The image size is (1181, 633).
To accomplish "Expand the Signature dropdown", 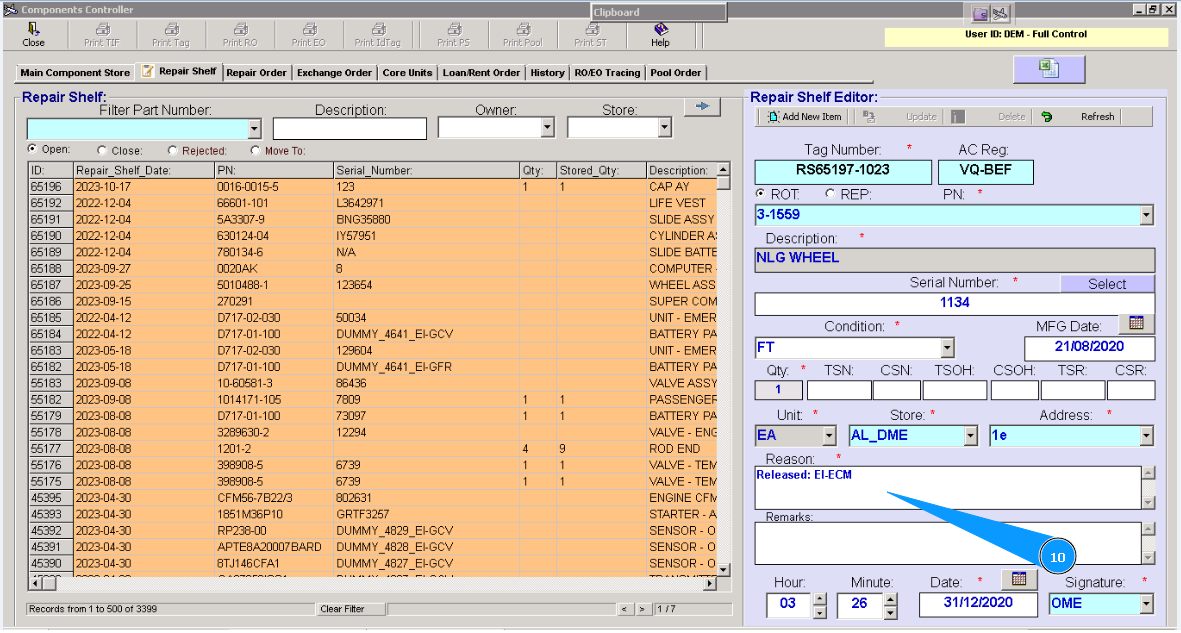I will point(1146,604).
